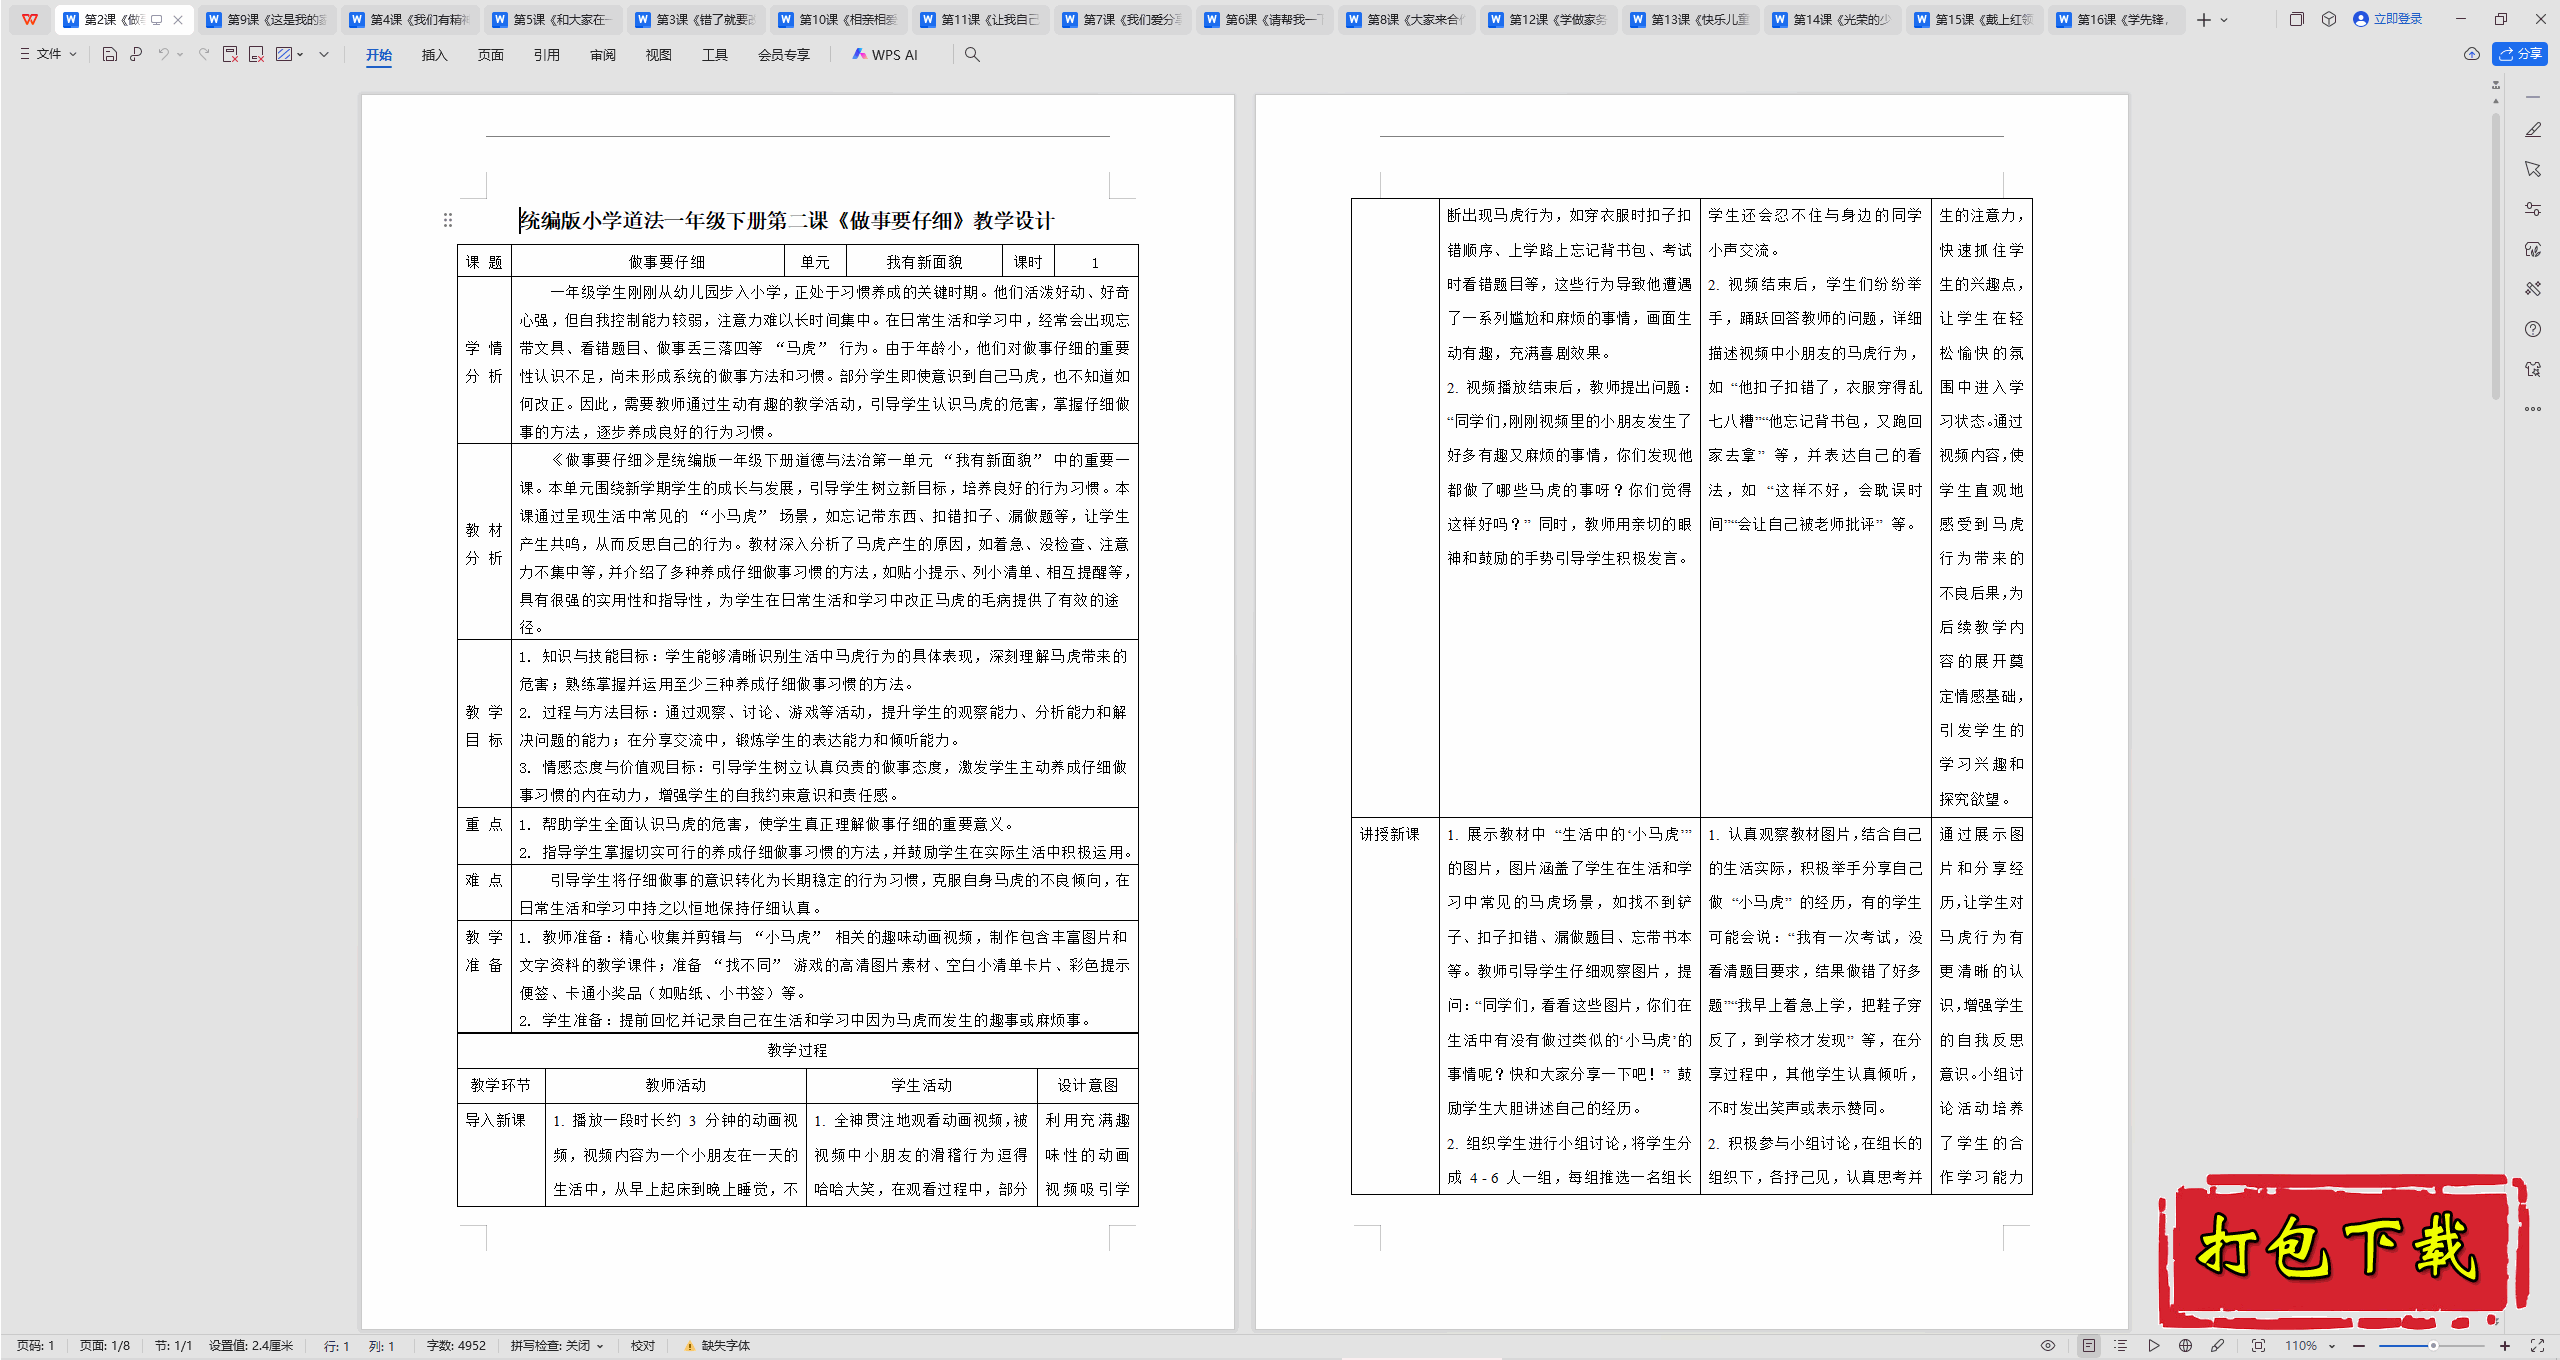The height and width of the screenshot is (1360, 2560).
Task: Switch to the 第9课 document tab
Action: 267,20
